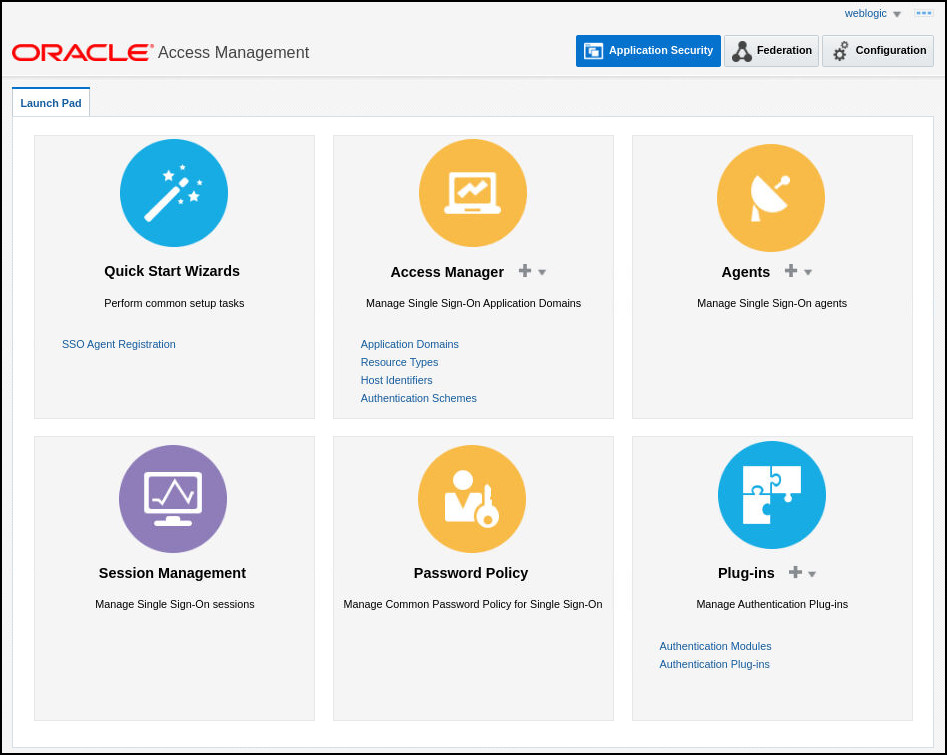Screen dimensions: 947x755
Task: Open the Authentication Modules link
Action: pyautogui.click(x=715, y=646)
